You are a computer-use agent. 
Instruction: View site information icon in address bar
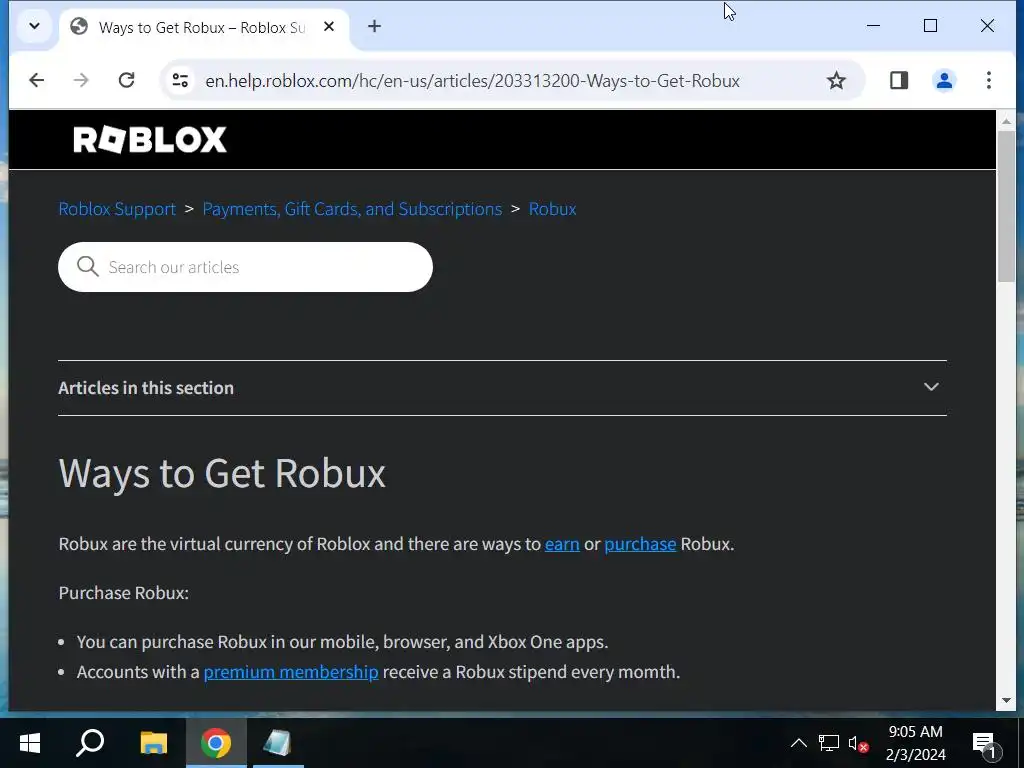click(x=180, y=80)
